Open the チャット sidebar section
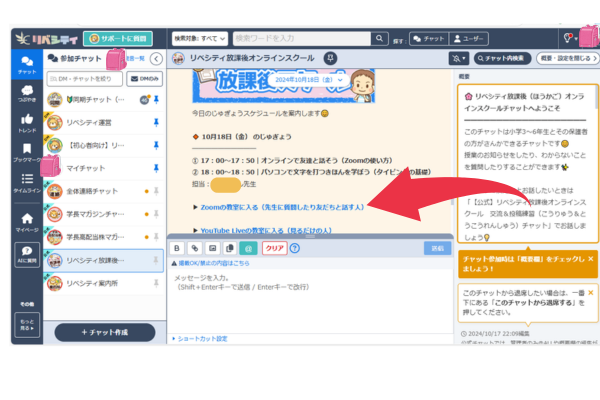Screen dimensions: 600x400 27,64
